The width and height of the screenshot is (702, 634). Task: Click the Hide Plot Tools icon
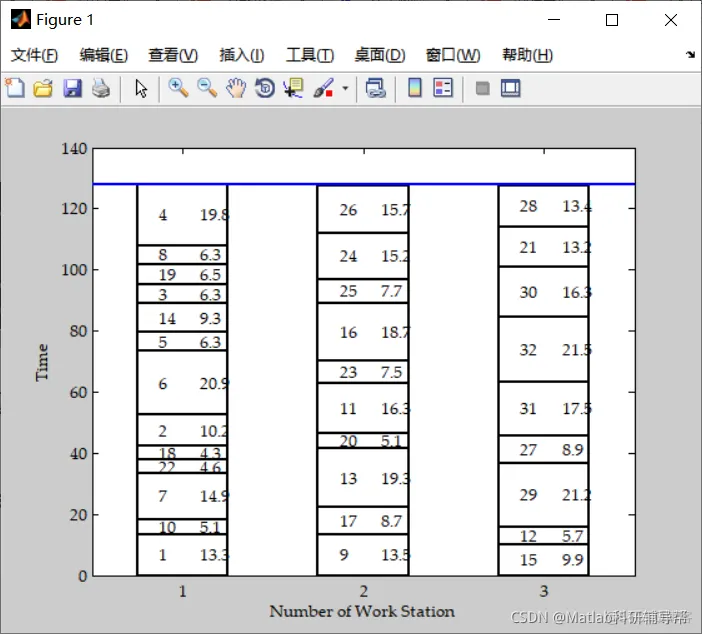click(x=482, y=88)
